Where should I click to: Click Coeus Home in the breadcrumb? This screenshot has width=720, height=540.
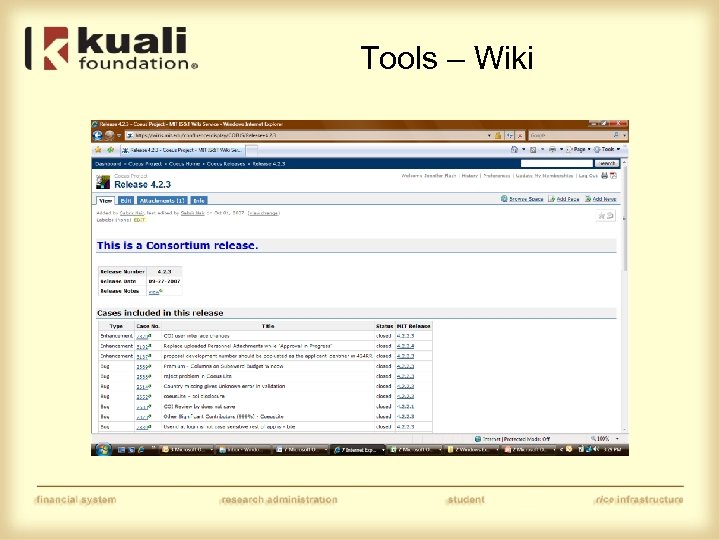[x=184, y=164]
